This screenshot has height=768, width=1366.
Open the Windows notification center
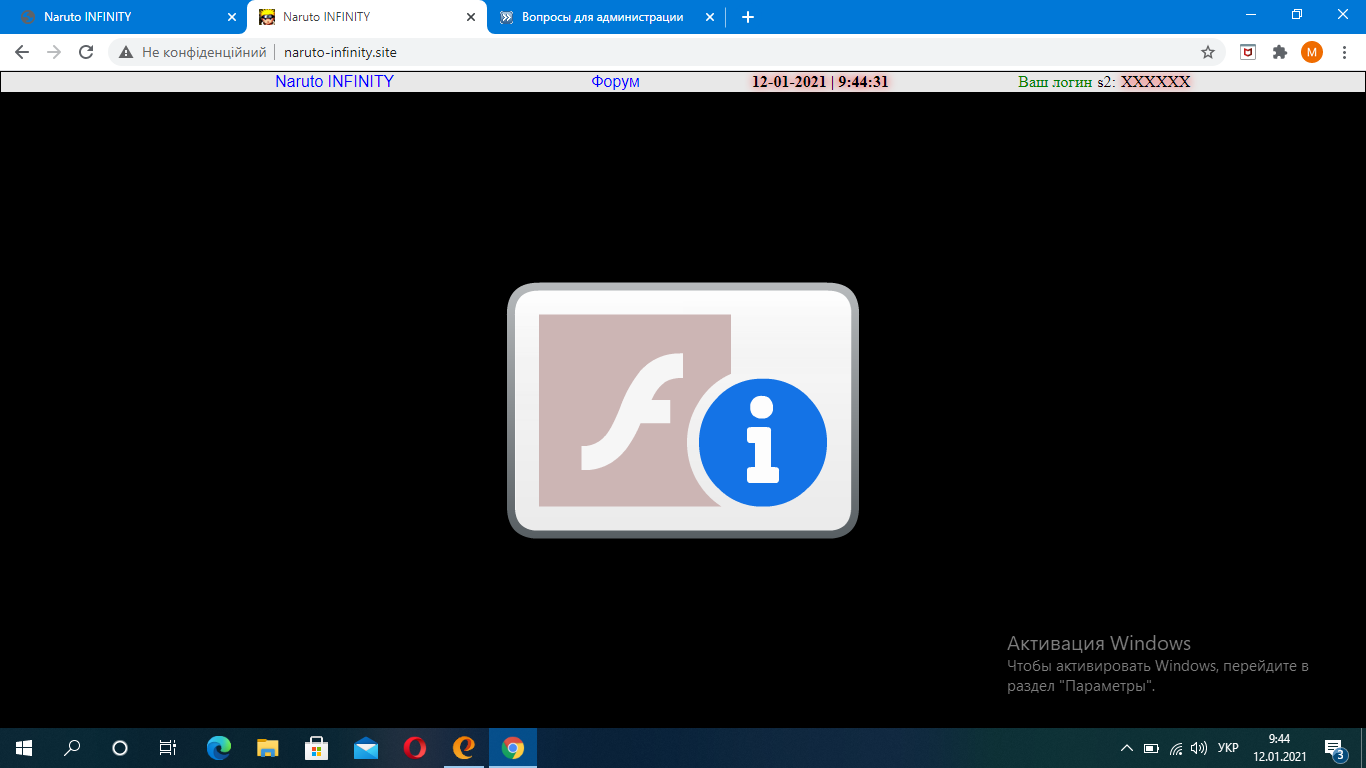click(x=1335, y=748)
